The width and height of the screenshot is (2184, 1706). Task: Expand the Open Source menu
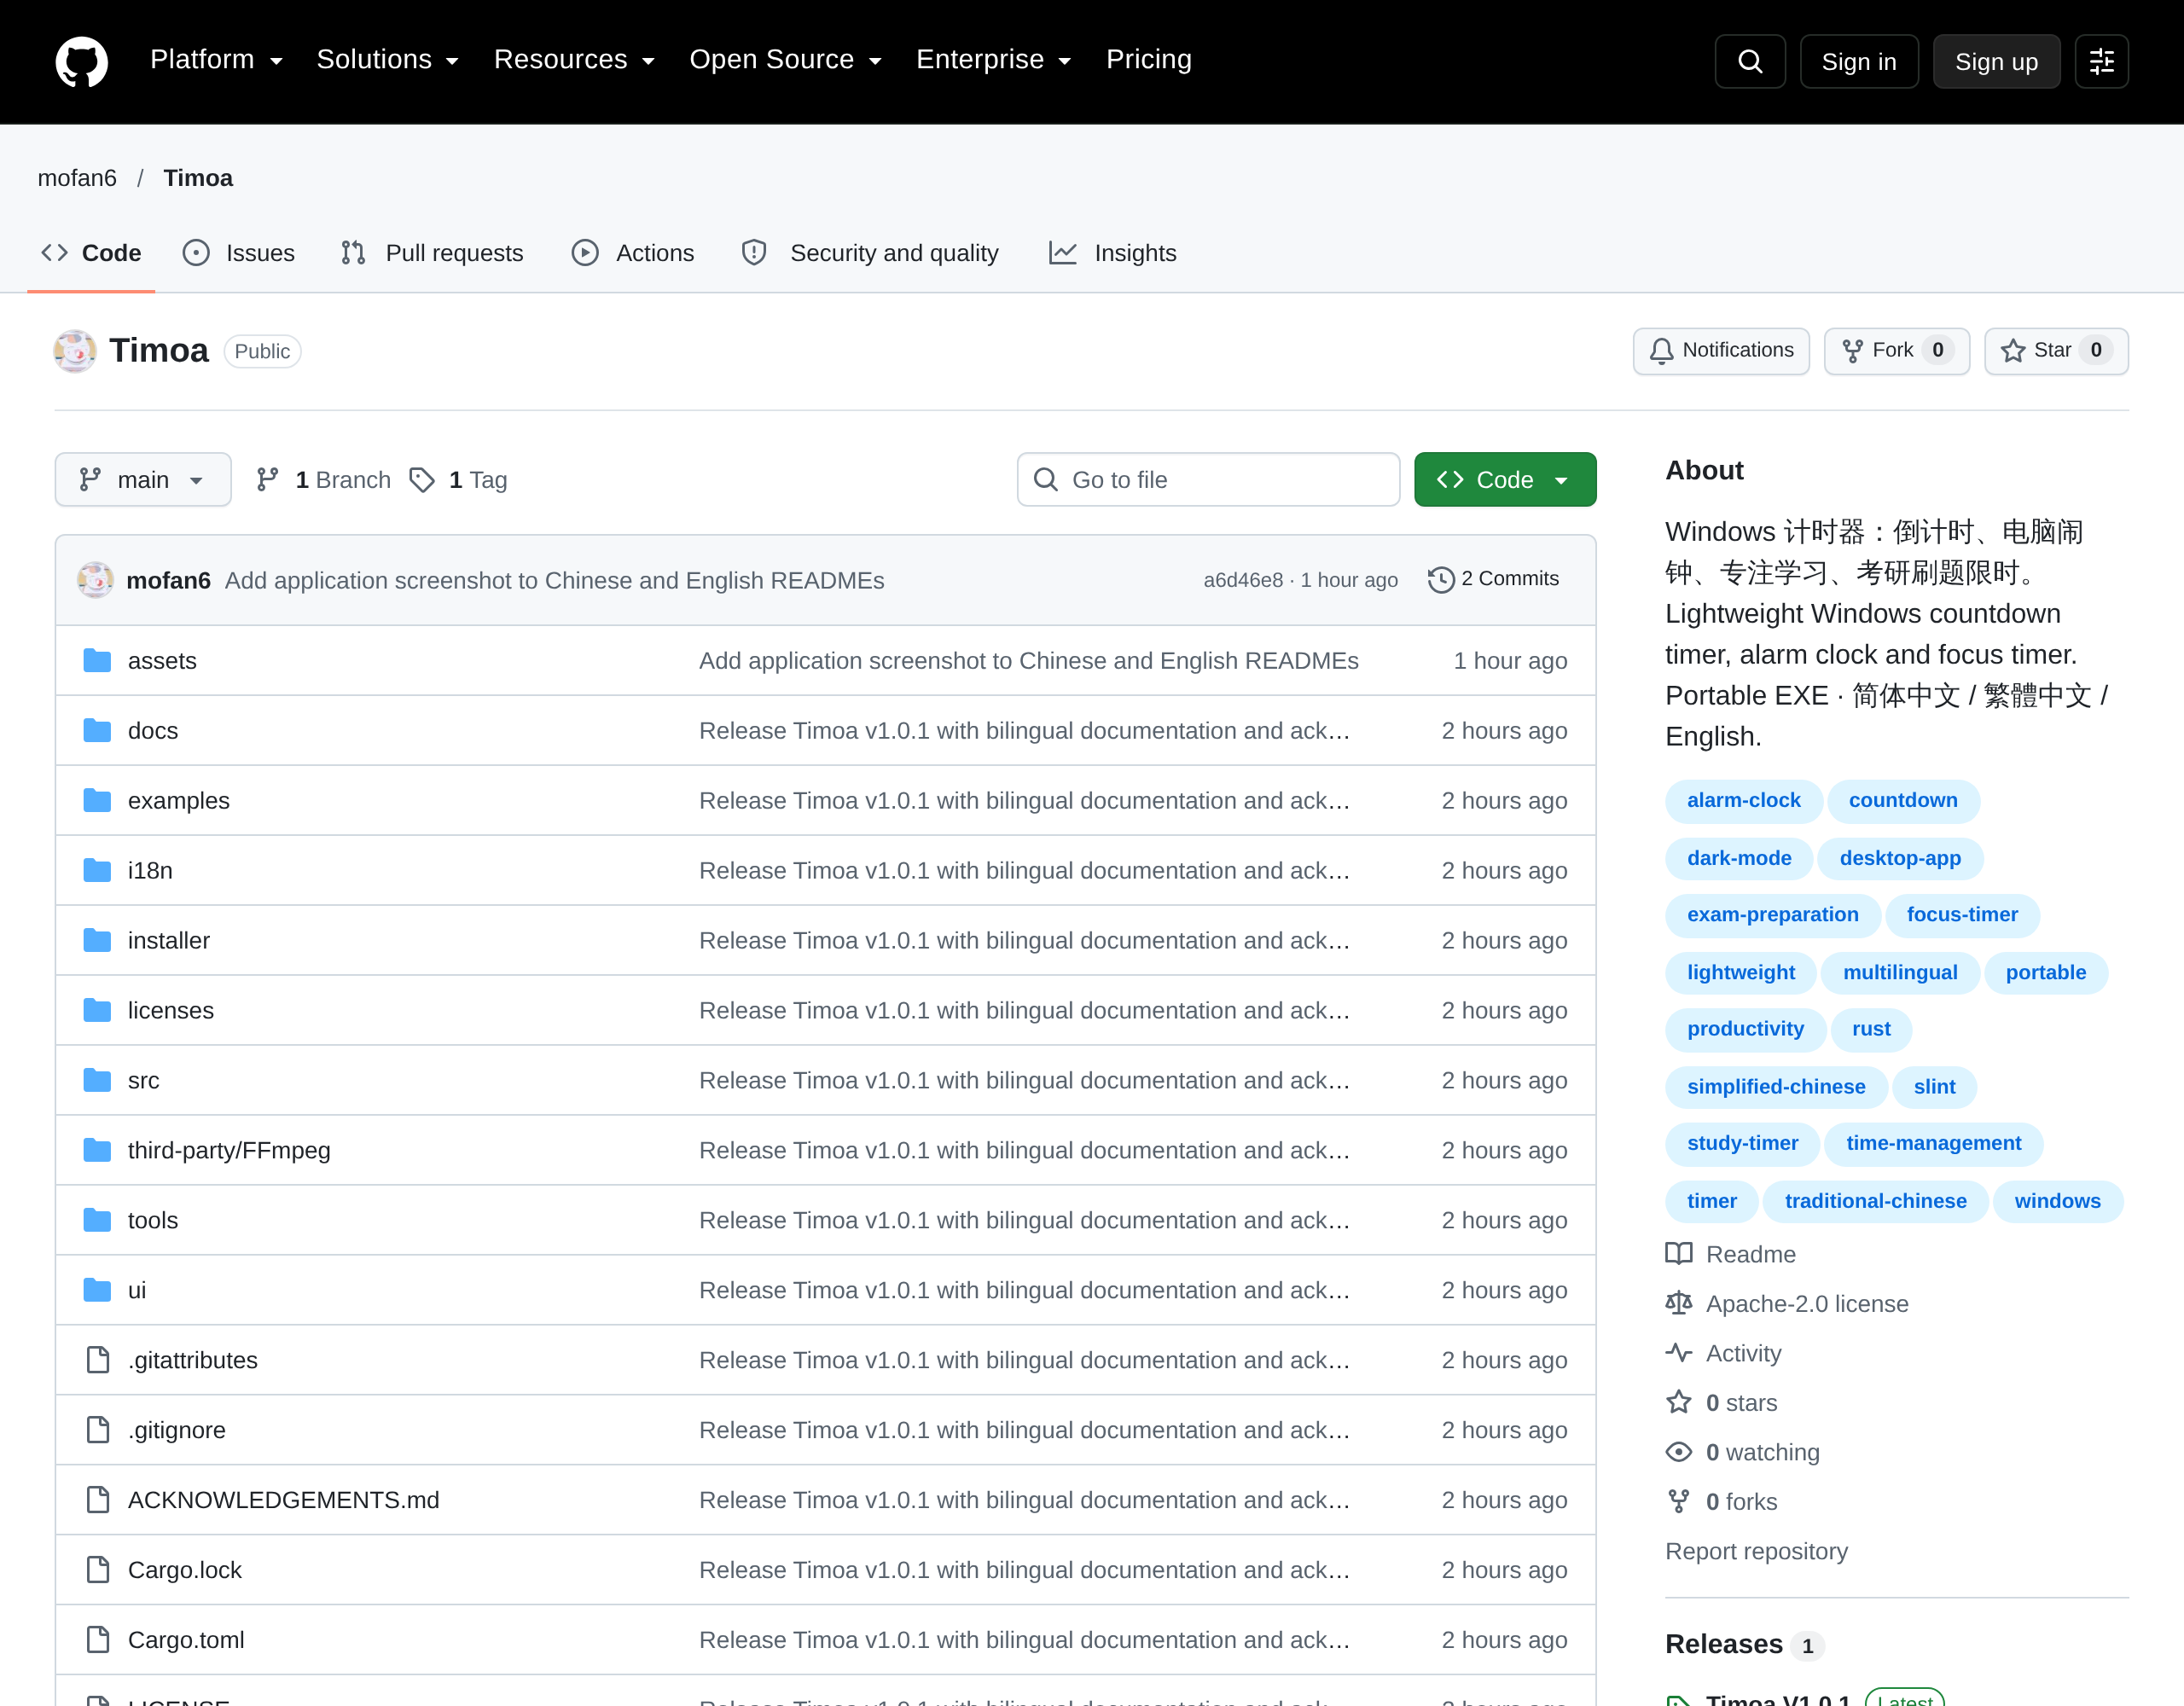[786, 60]
